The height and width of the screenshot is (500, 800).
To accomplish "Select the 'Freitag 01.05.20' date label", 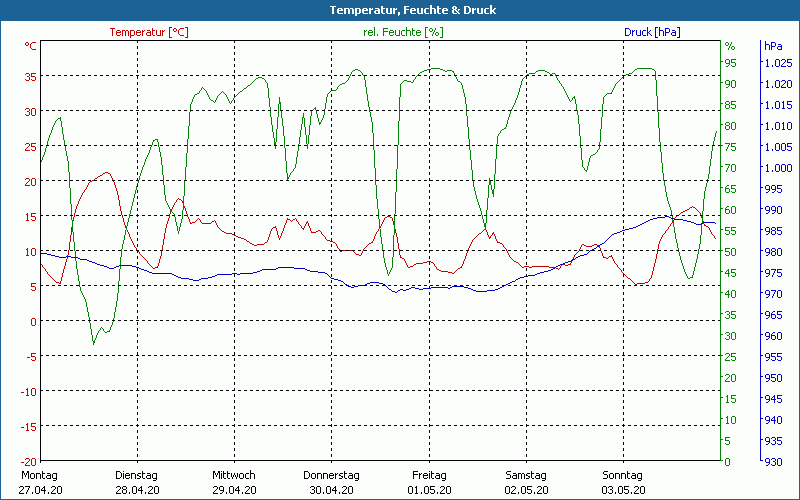I will (x=429, y=482).
